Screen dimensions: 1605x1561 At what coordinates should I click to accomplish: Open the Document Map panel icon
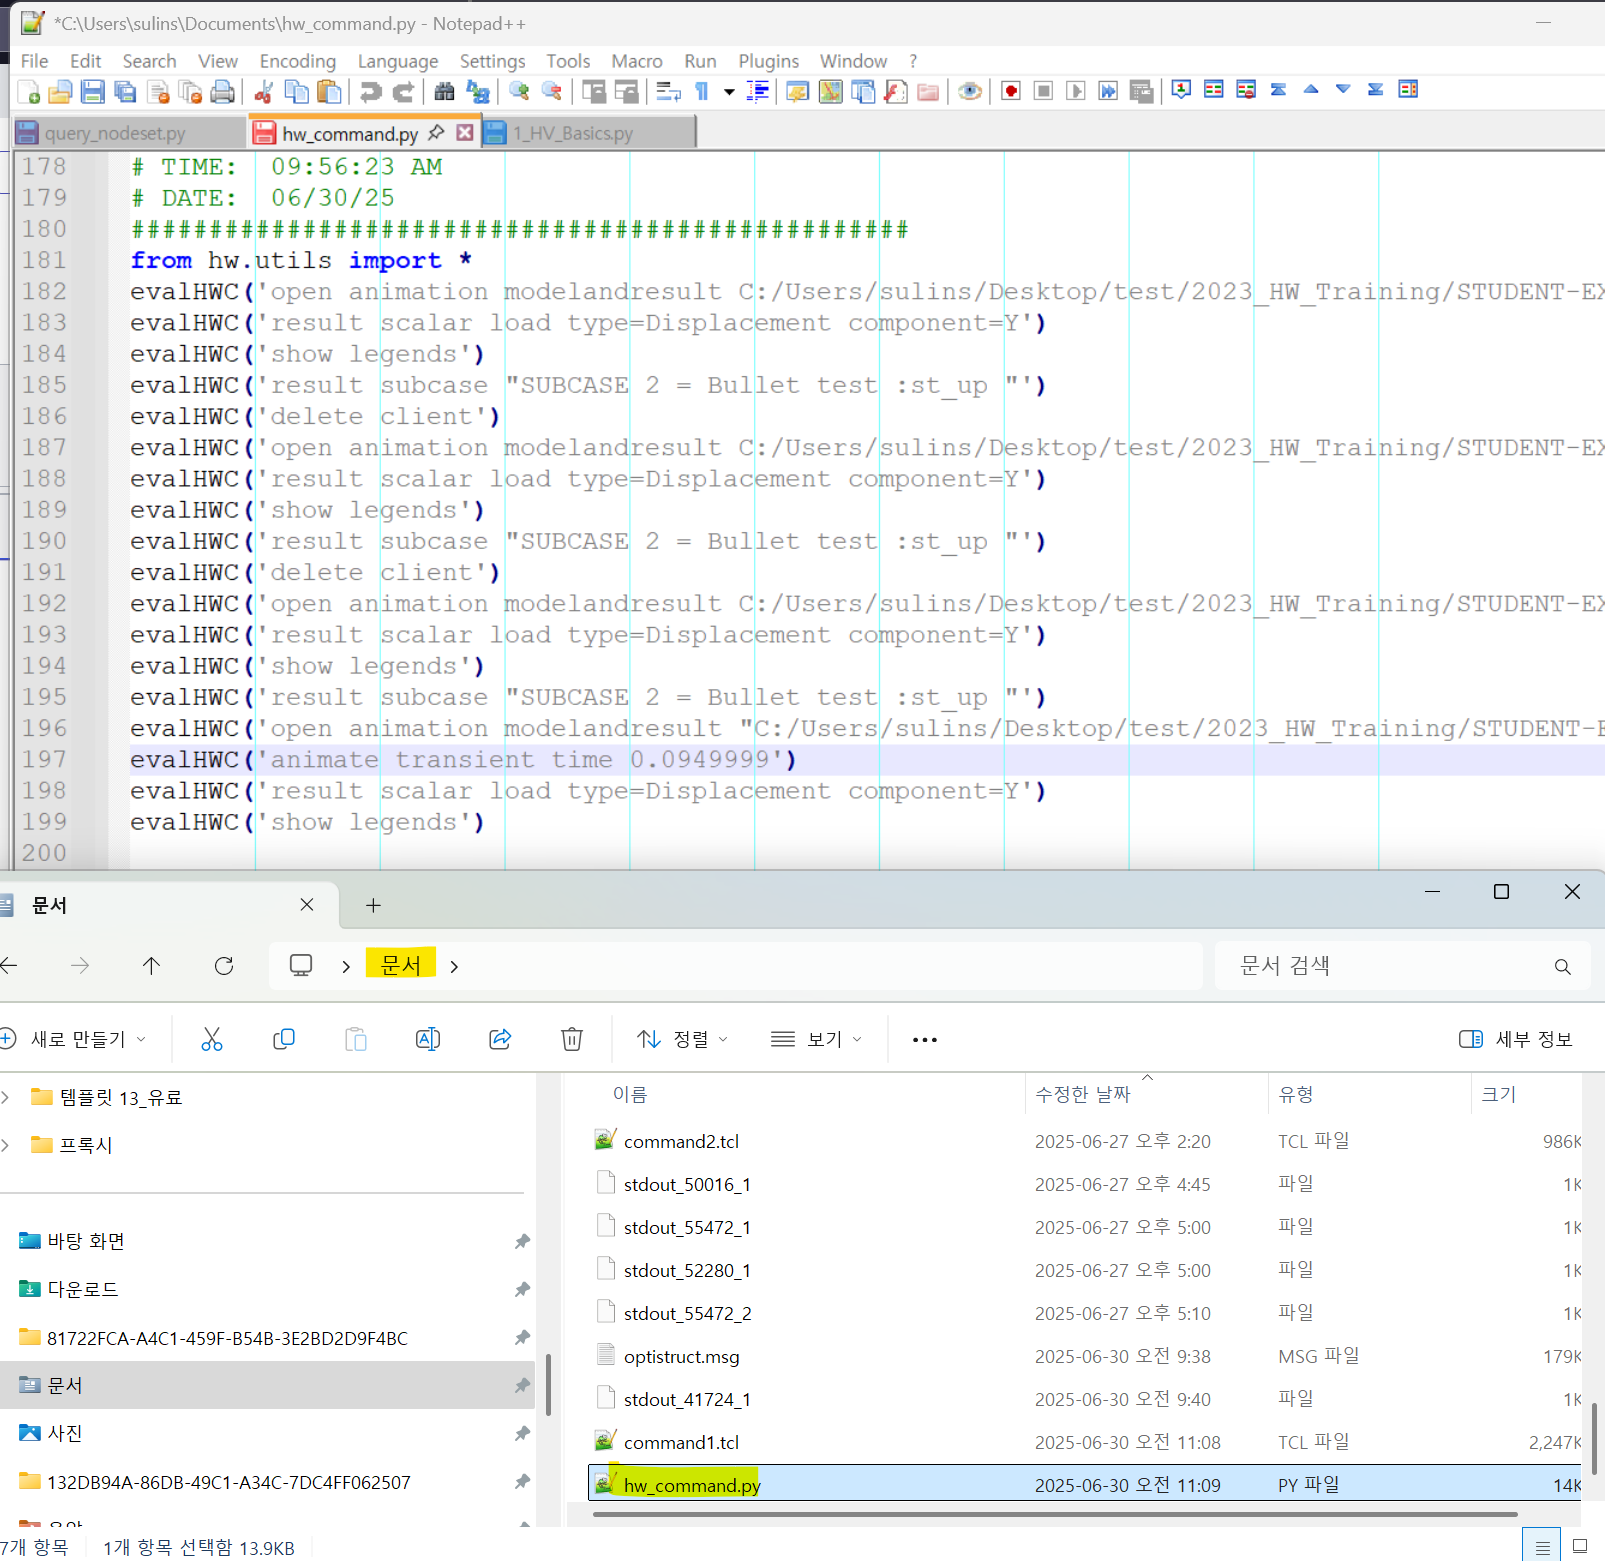pyautogui.click(x=830, y=92)
